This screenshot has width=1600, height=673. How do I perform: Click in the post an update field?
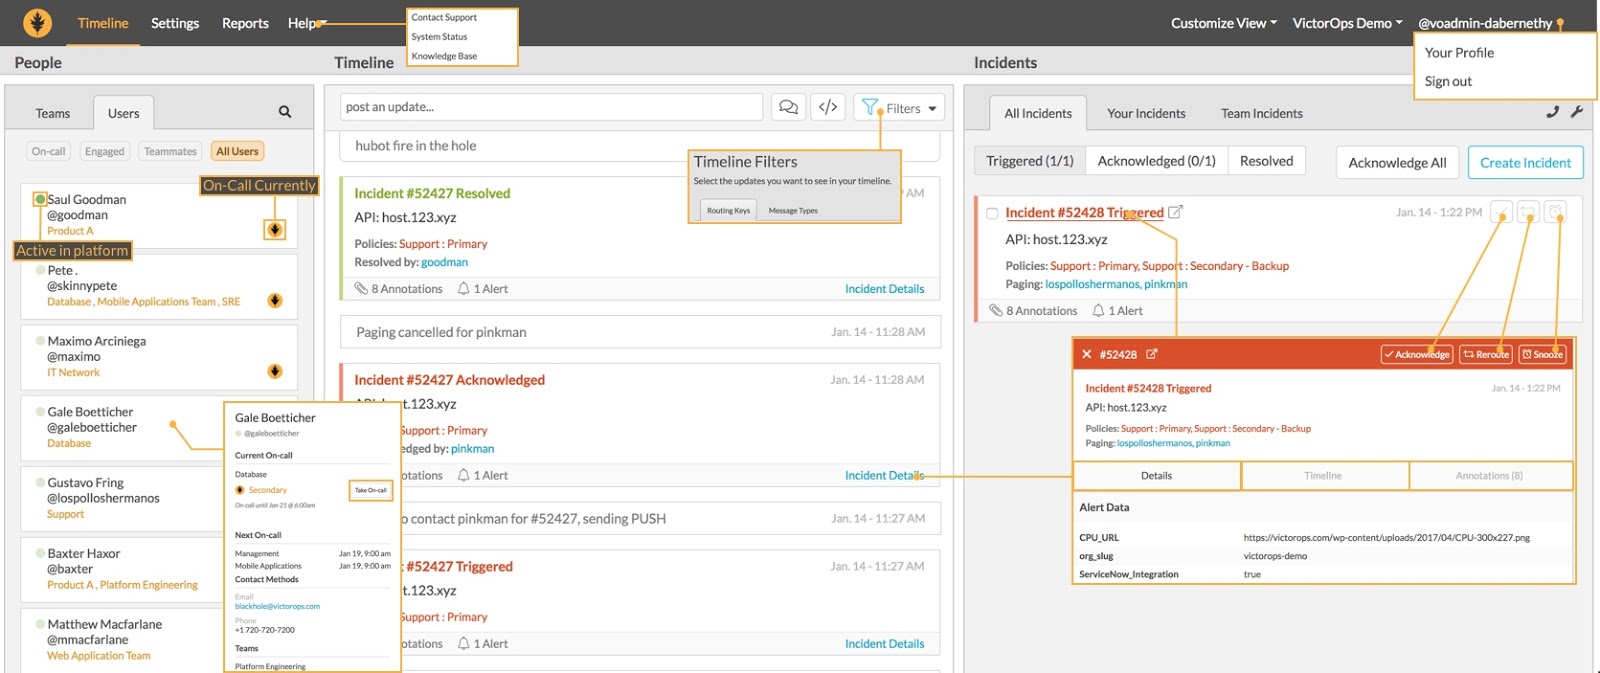pyautogui.click(x=552, y=107)
